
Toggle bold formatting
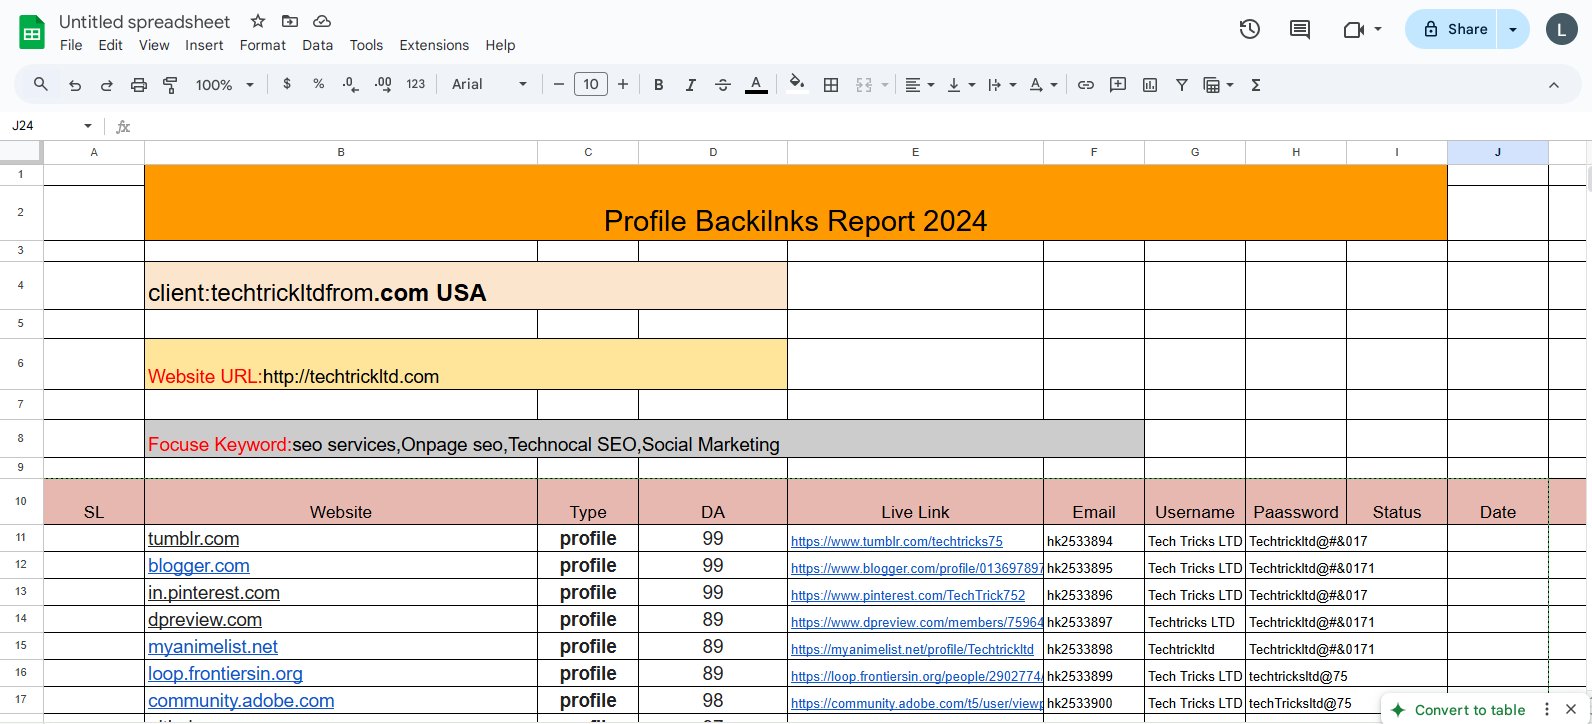coord(658,85)
